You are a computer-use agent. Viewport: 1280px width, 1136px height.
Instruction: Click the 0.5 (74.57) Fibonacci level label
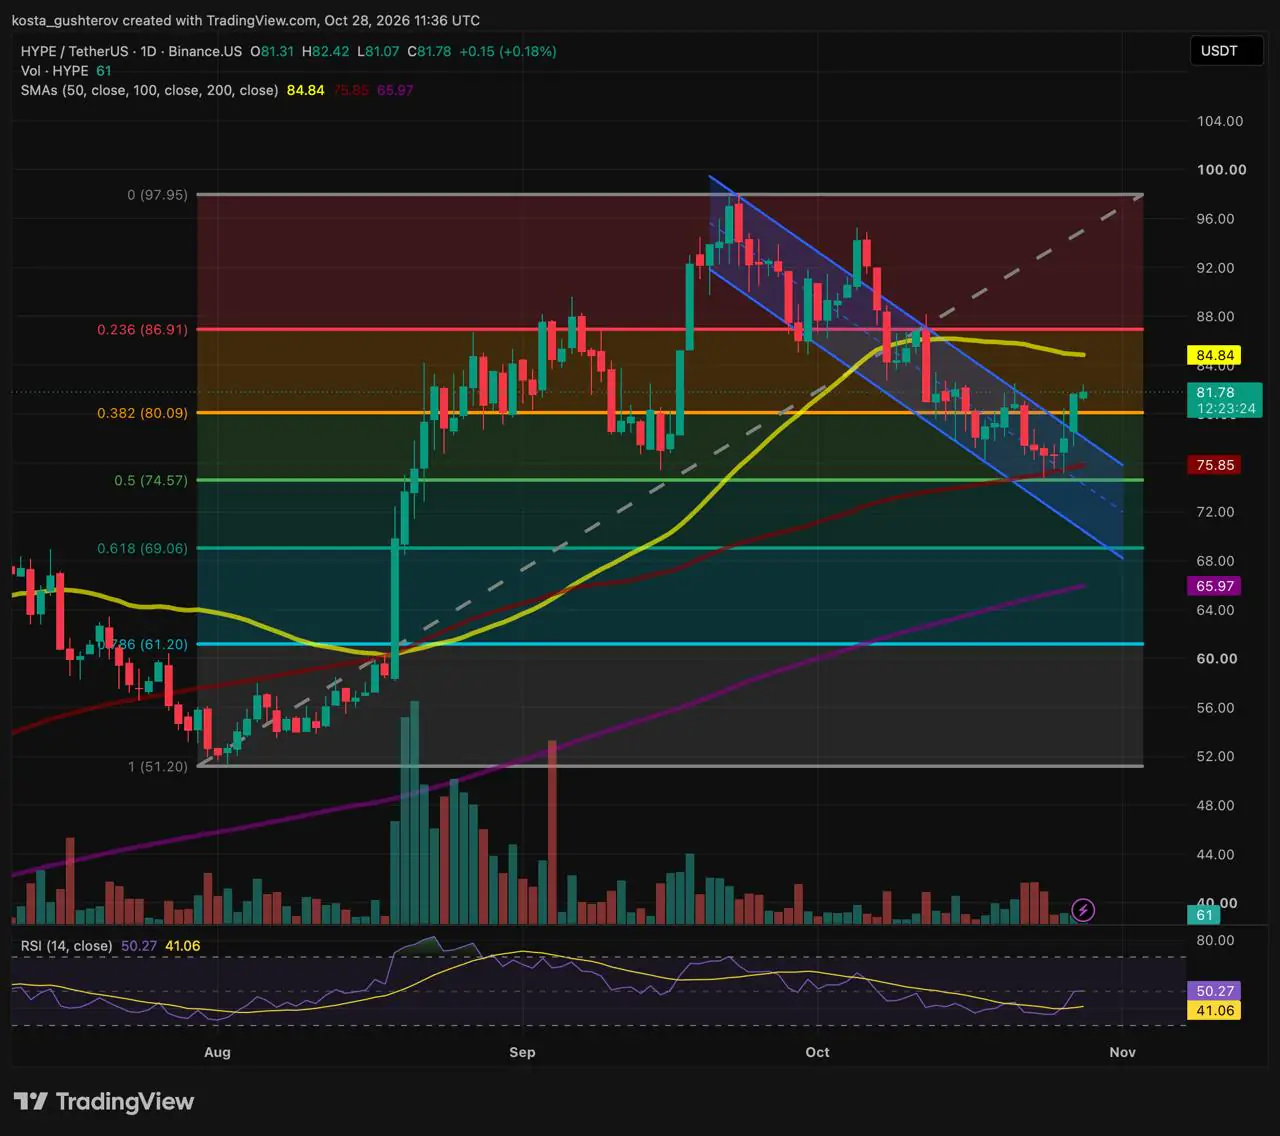point(150,480)
